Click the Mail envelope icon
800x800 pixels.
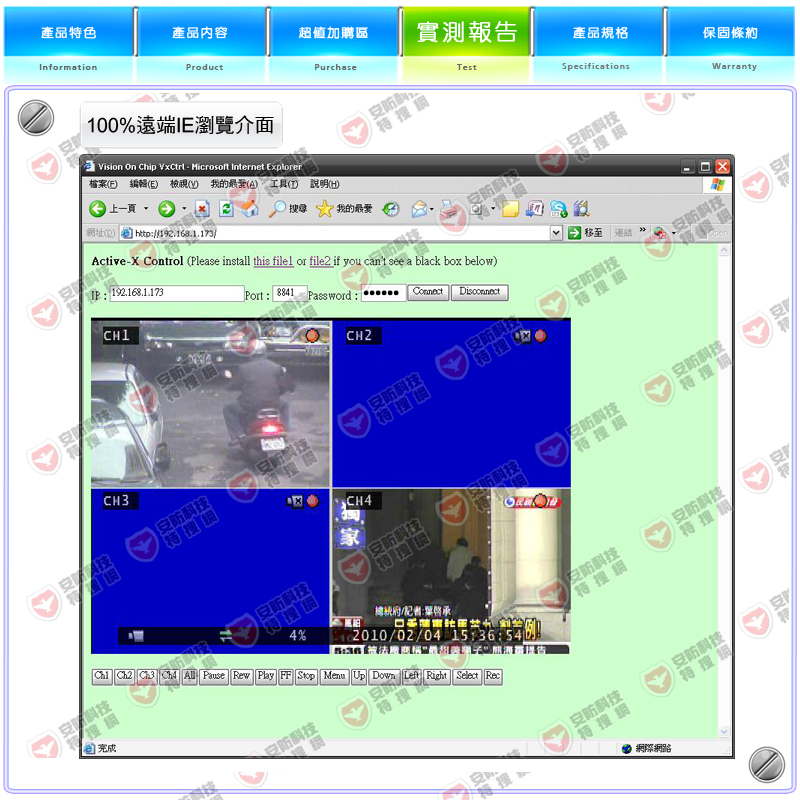pyautogui.click(x=419, y=209)
